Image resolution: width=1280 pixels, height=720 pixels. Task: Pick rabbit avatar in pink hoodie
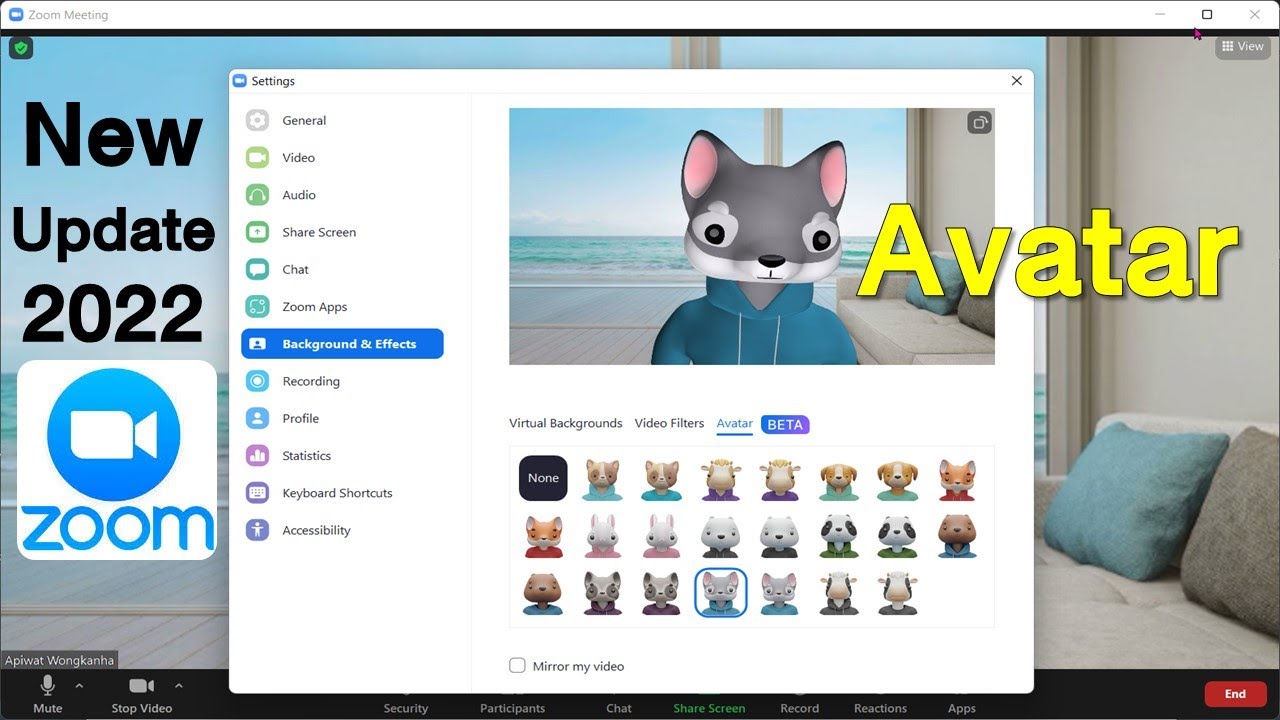[602, 536]
